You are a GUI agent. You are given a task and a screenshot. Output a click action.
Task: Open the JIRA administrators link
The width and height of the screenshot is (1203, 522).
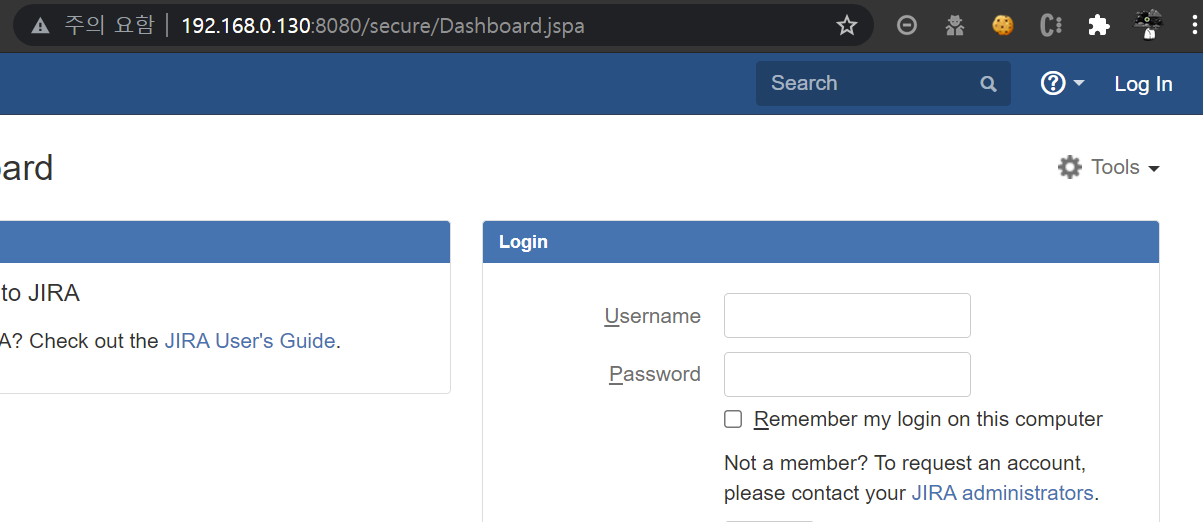(1002, 493)
